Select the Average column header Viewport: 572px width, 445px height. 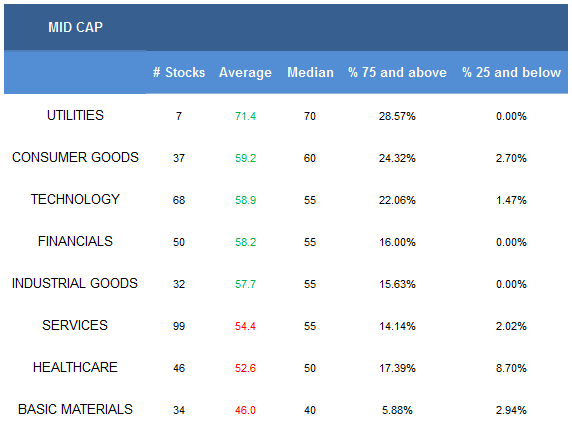click(x=245, y=73)
